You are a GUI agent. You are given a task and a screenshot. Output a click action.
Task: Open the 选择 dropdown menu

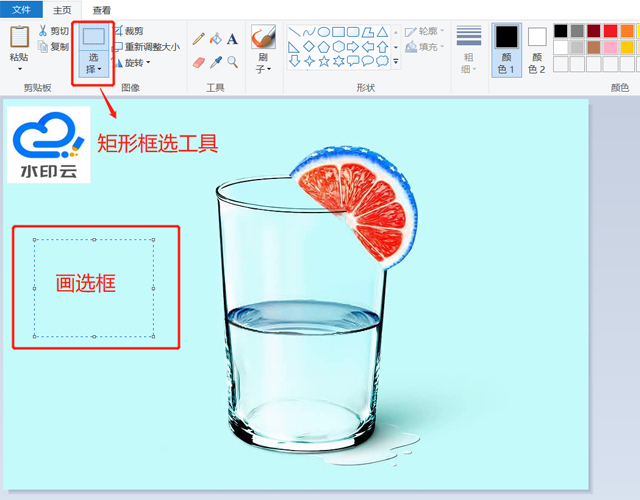click(x=93, y=64)
